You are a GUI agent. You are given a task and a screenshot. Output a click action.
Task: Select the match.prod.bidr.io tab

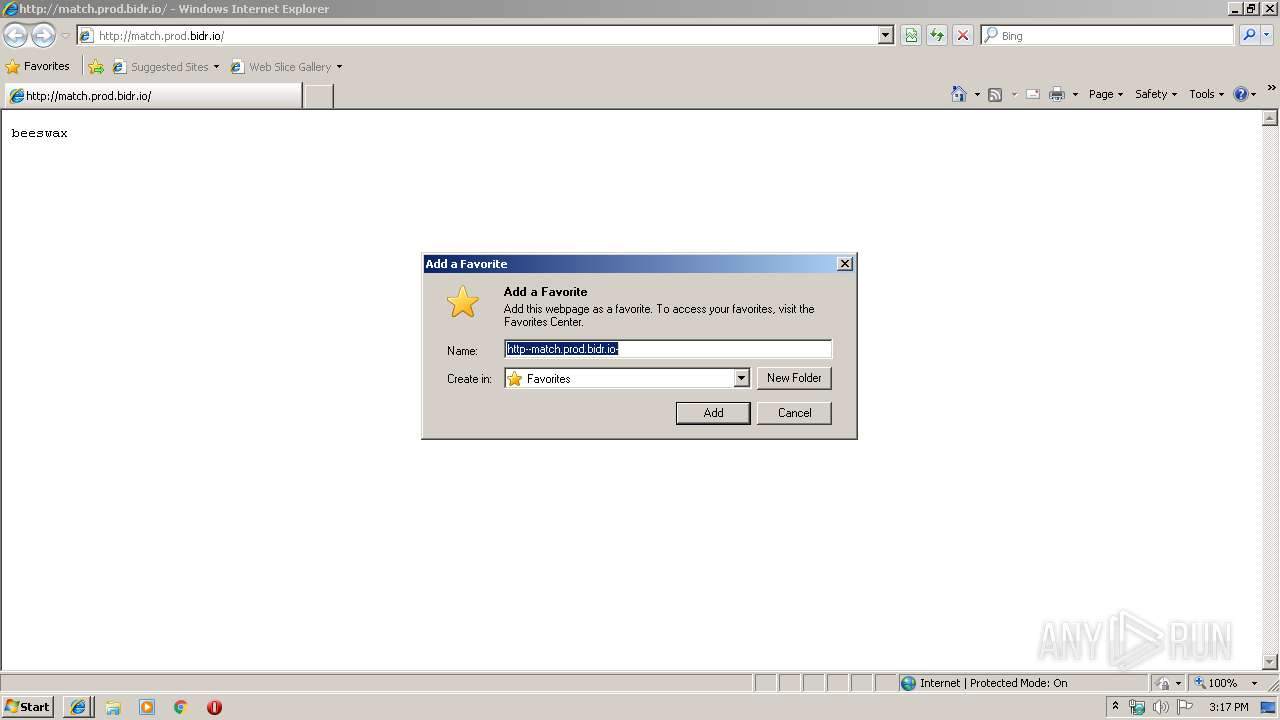153,96
